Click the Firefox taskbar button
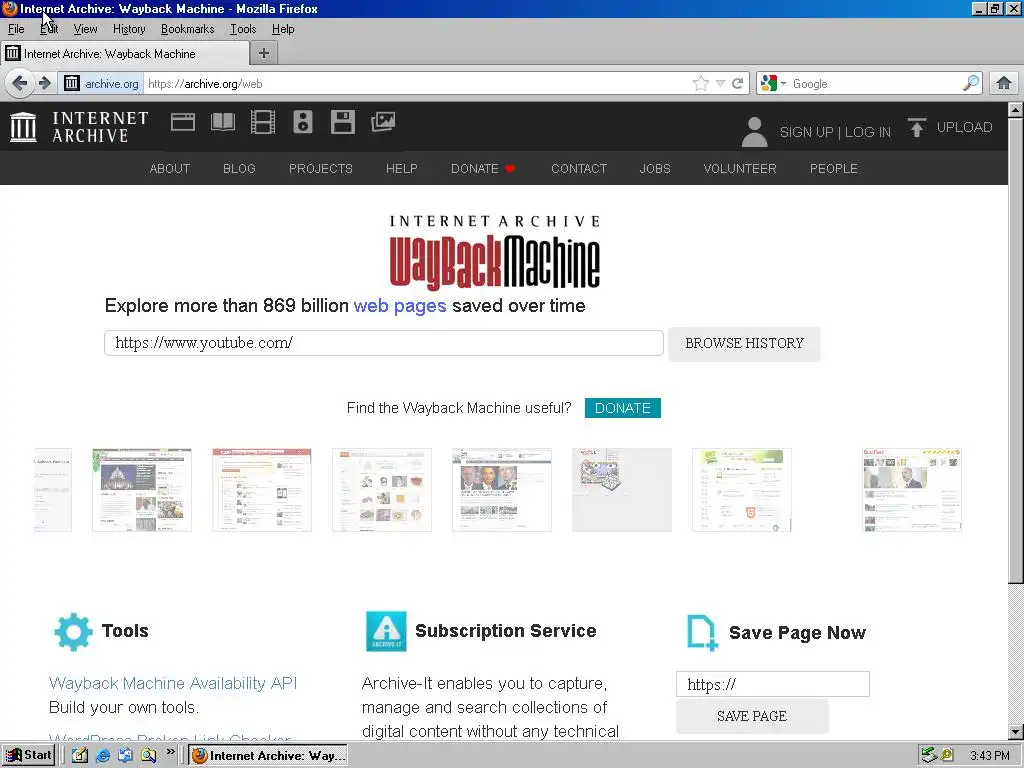The height and width of the screenshot is (768, 1024). (x=268, y=756)
